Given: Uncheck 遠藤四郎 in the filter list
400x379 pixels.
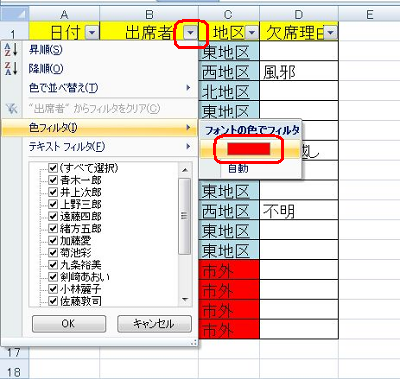Looking at the screenshot, I should pos(53,216).
